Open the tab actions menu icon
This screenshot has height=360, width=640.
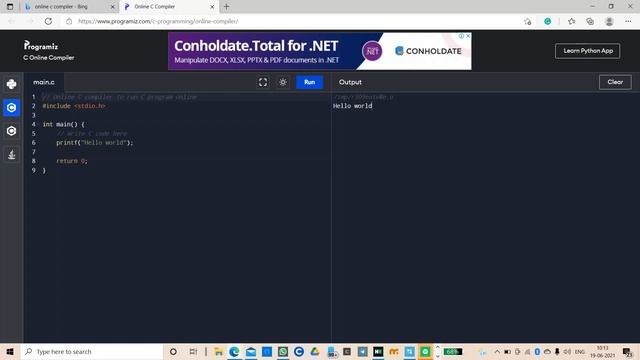10,7
